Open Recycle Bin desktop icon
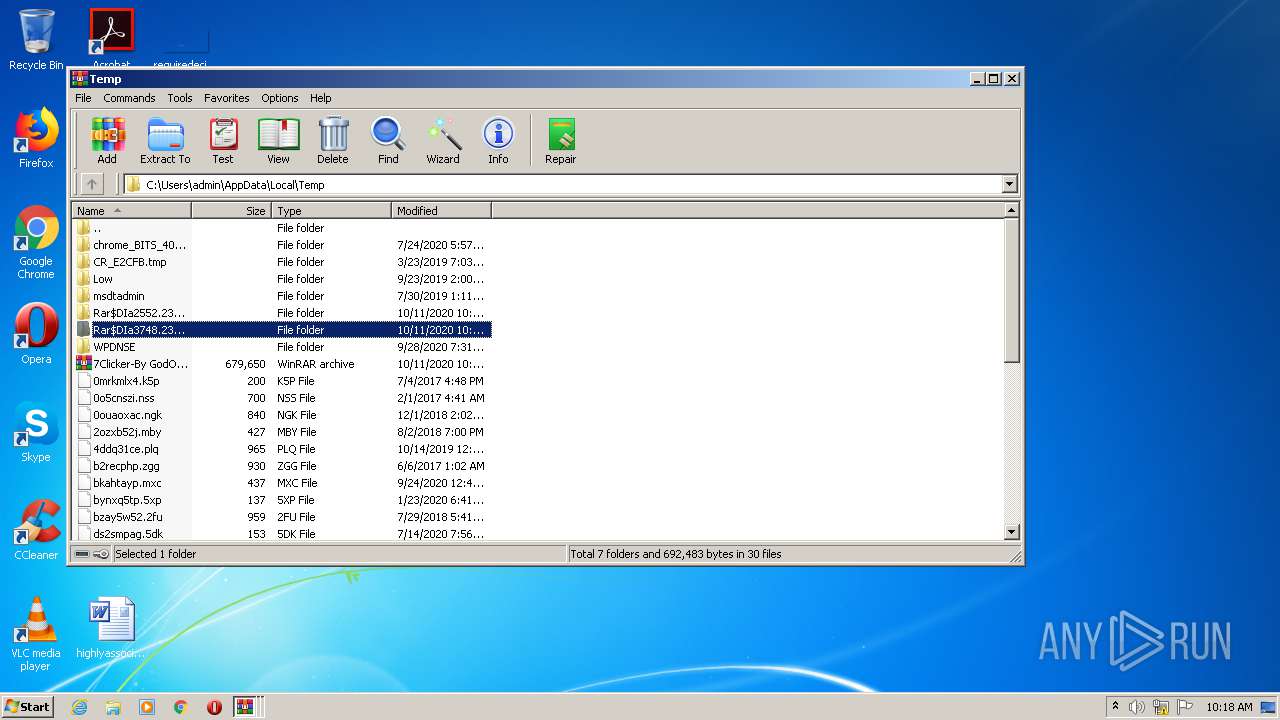 point(36,40)
